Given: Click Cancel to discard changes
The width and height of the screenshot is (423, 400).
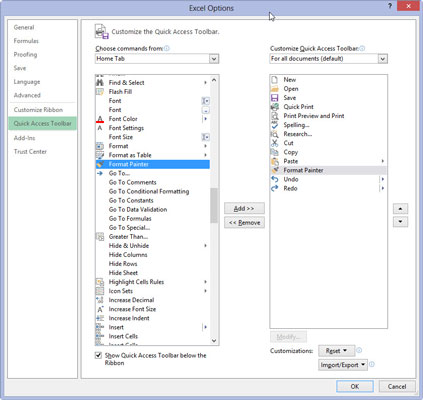Looking at the screenshot, I should (x=397, y=386).
